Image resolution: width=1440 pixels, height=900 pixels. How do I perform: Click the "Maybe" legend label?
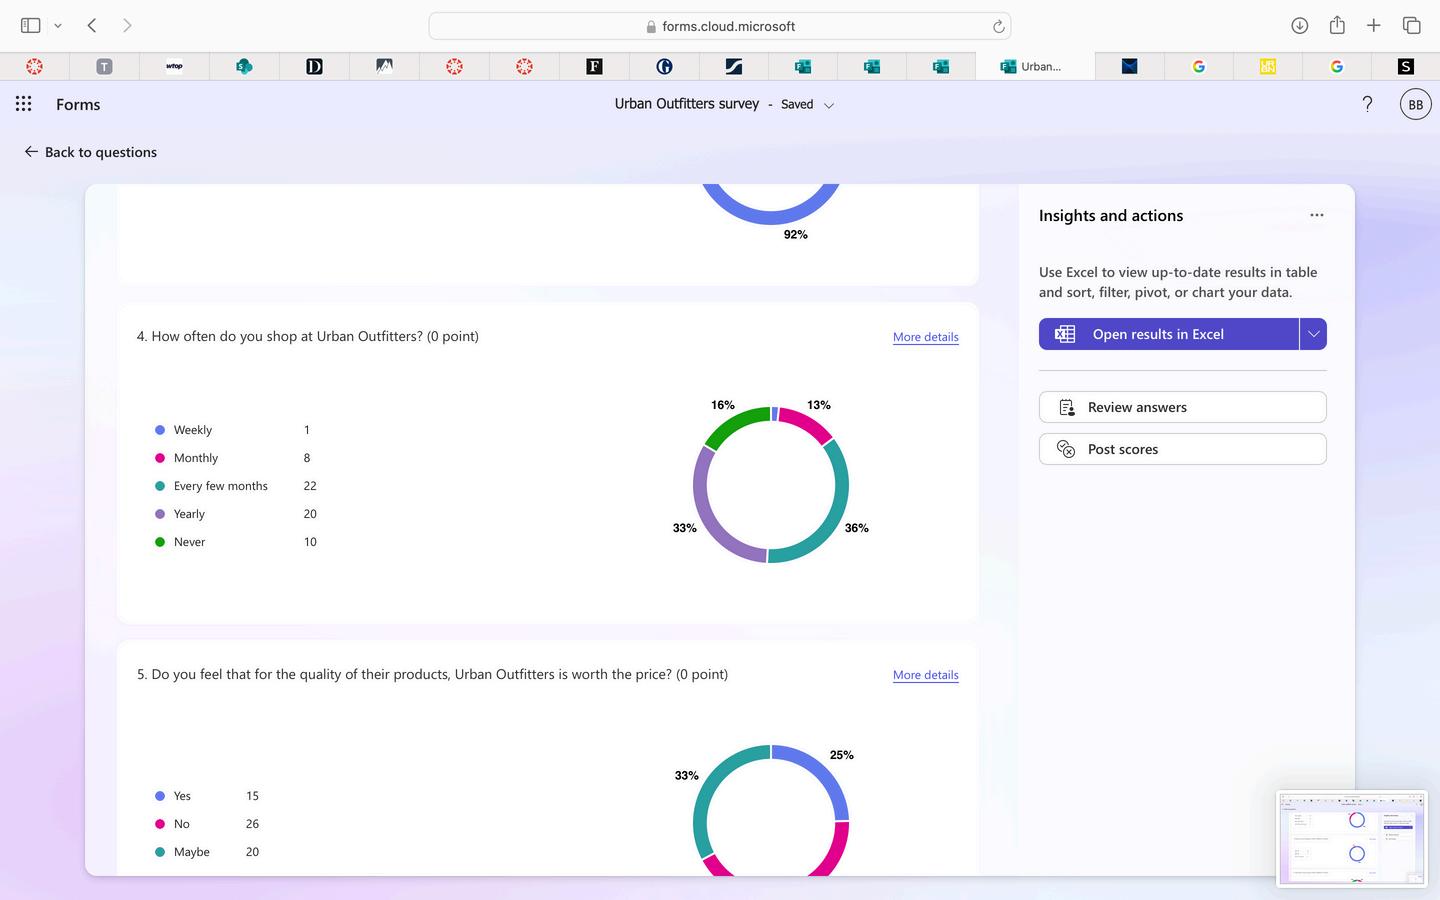(192, 852)
